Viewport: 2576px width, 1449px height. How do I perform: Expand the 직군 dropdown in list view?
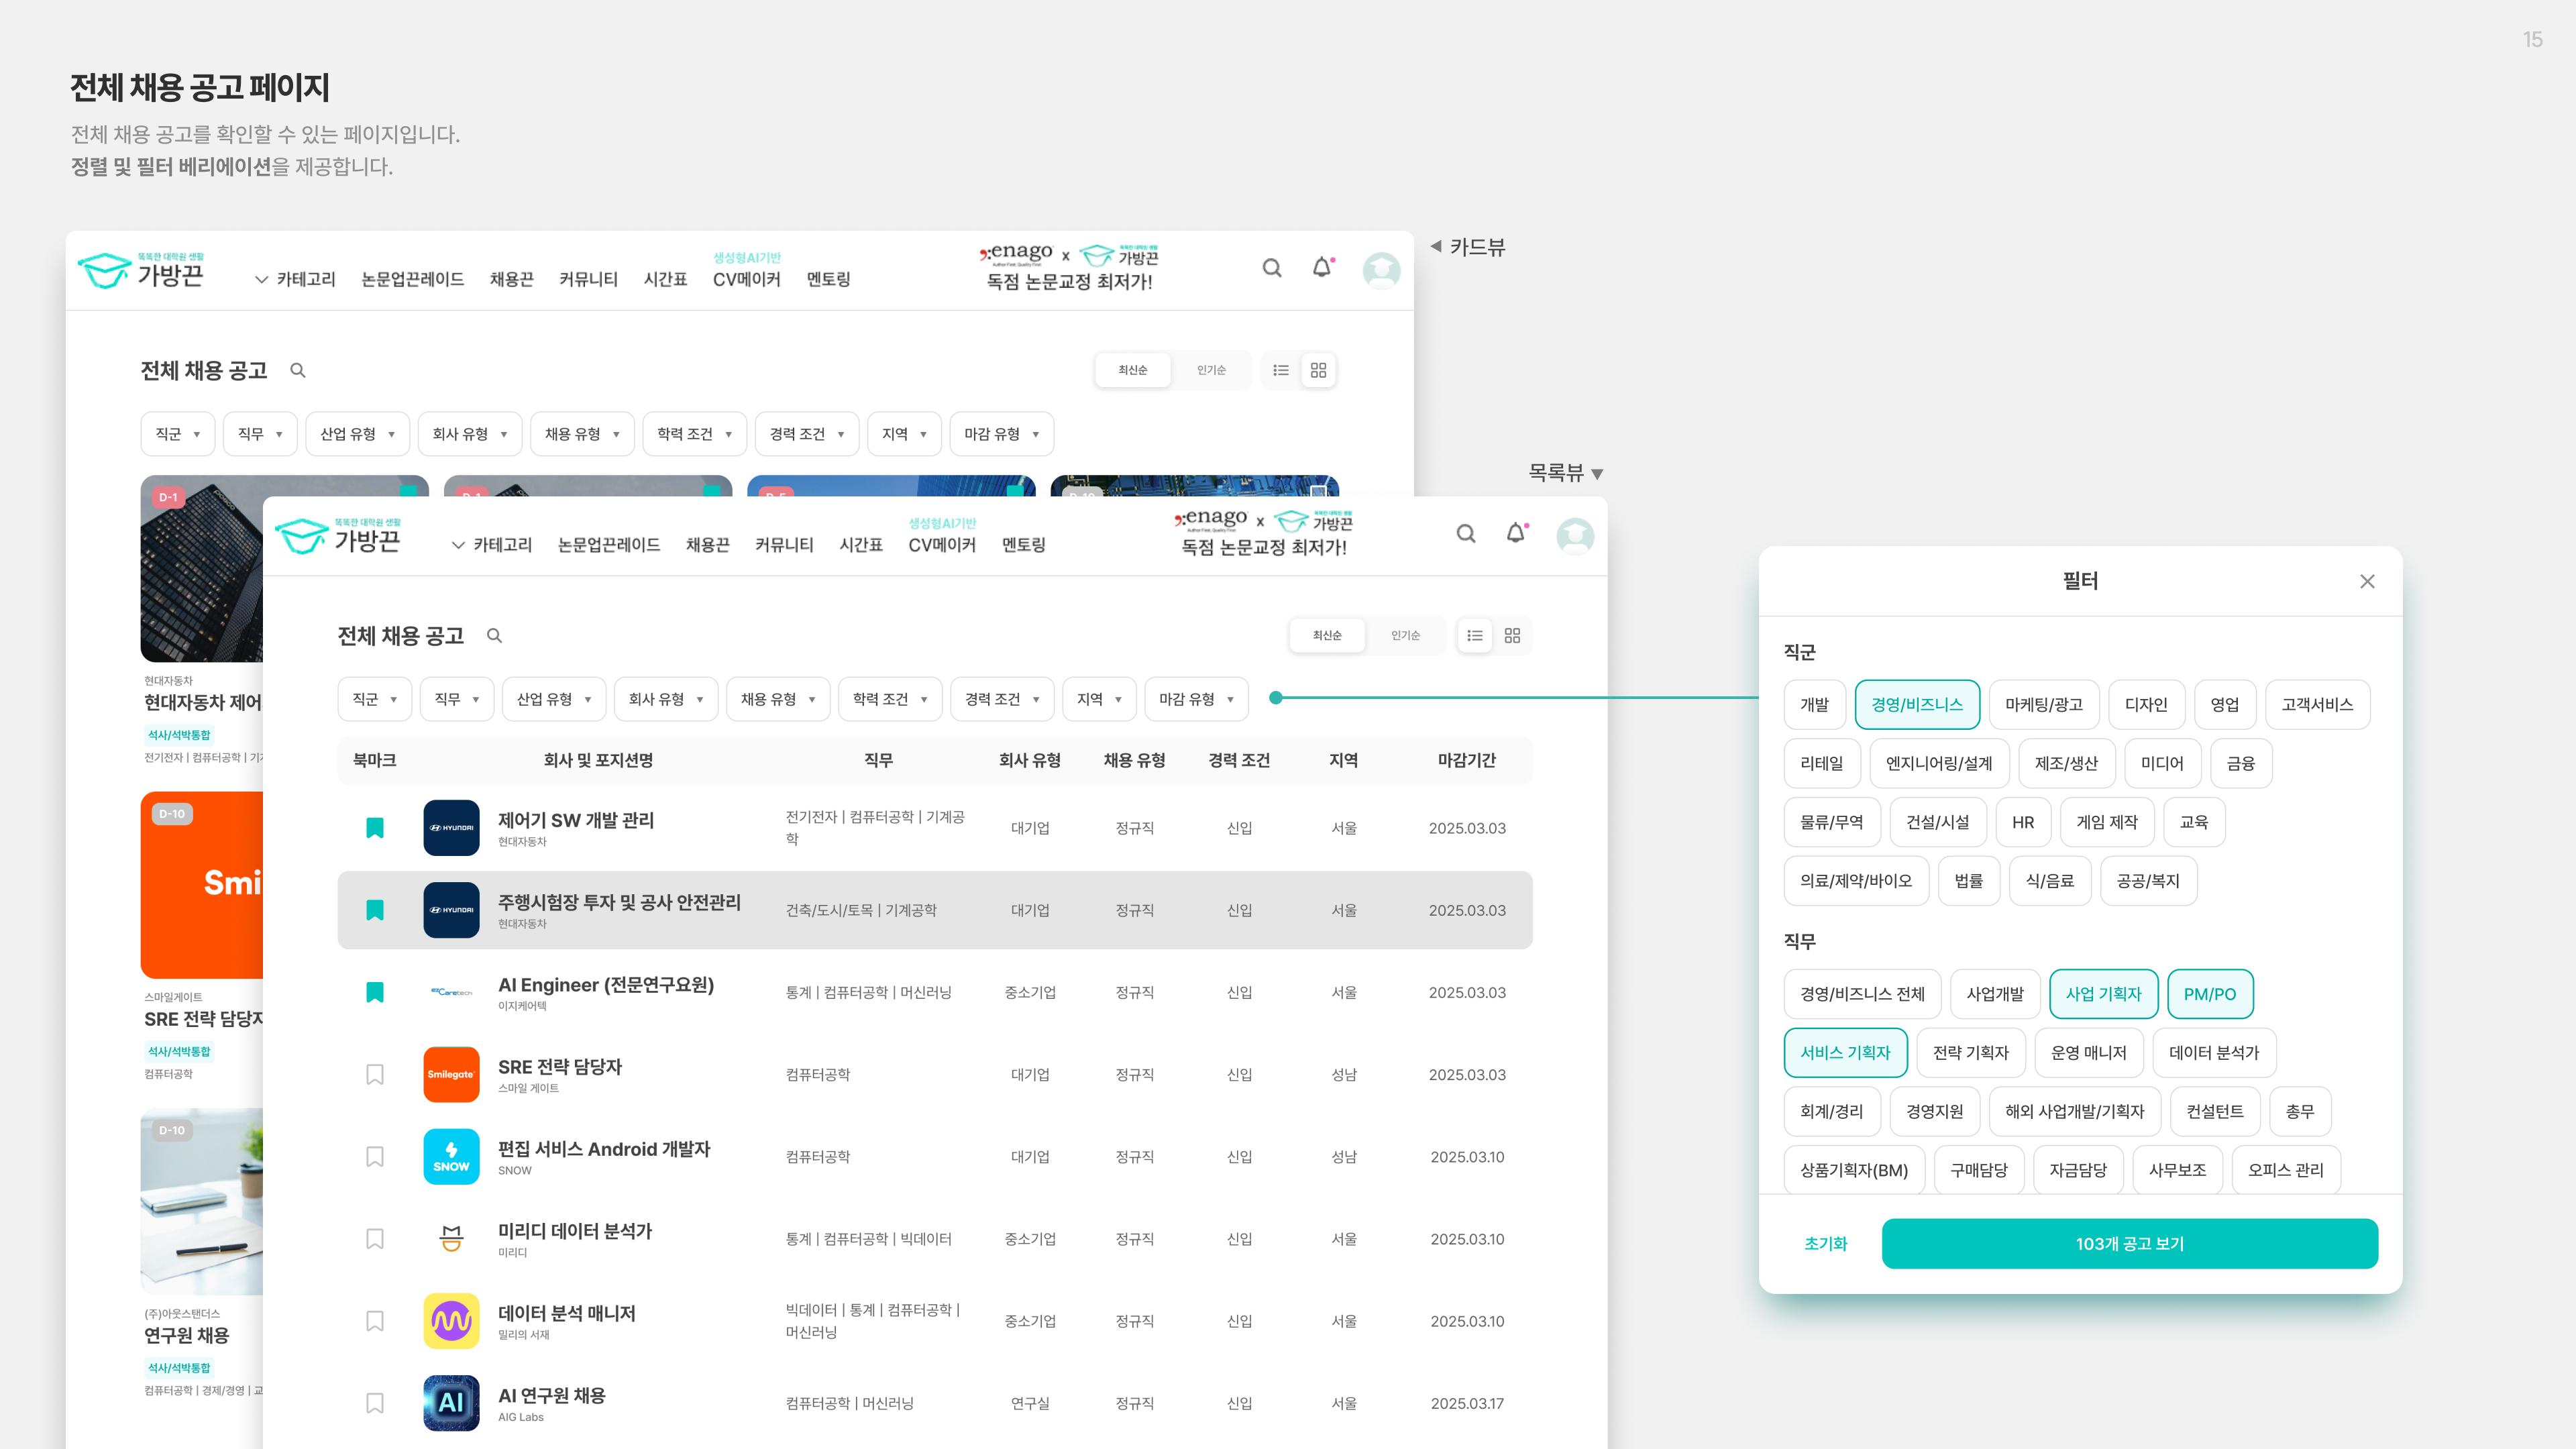pos(375,700)
